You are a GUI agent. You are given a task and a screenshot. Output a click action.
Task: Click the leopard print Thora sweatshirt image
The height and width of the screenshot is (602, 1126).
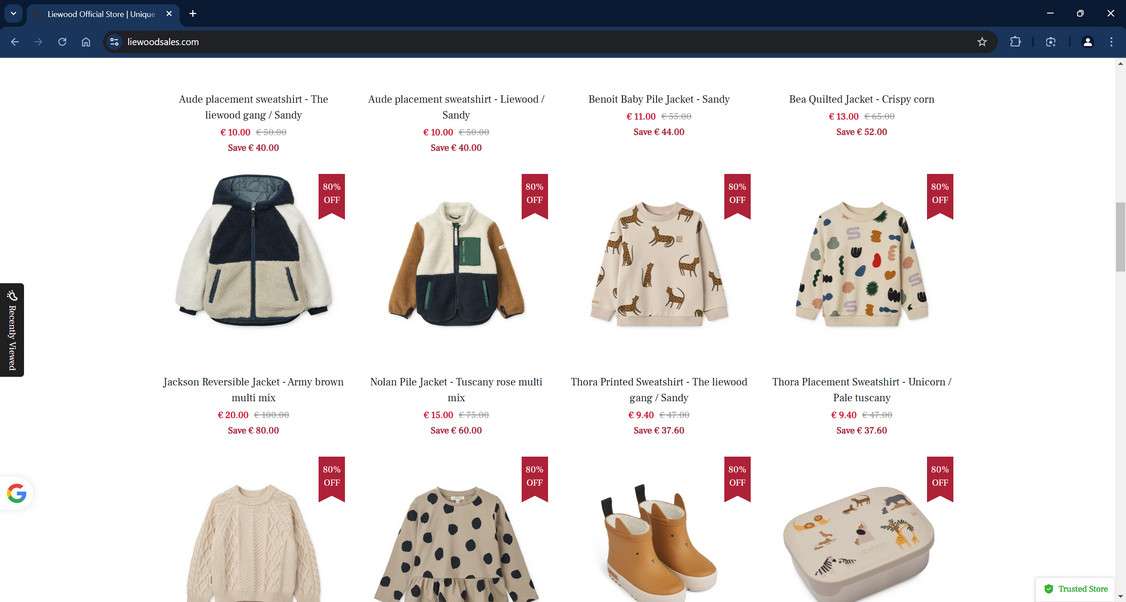pyautogui.click(x=659, y=262)
